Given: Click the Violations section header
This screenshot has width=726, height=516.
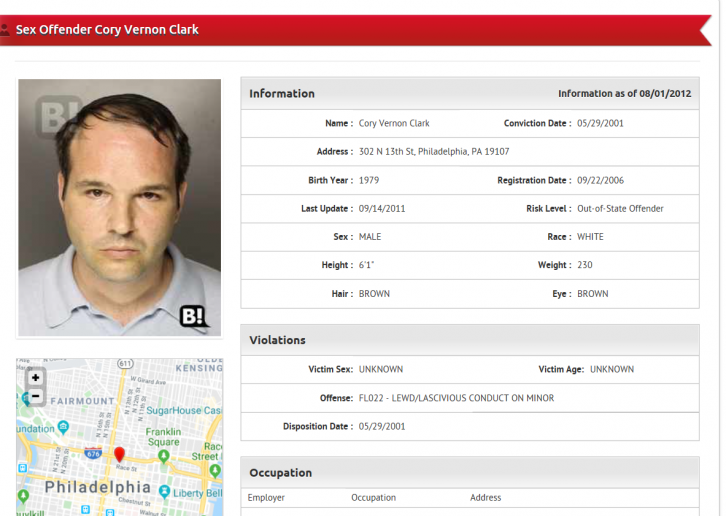Looking at the screenshot, I should [x=277, y=340].
